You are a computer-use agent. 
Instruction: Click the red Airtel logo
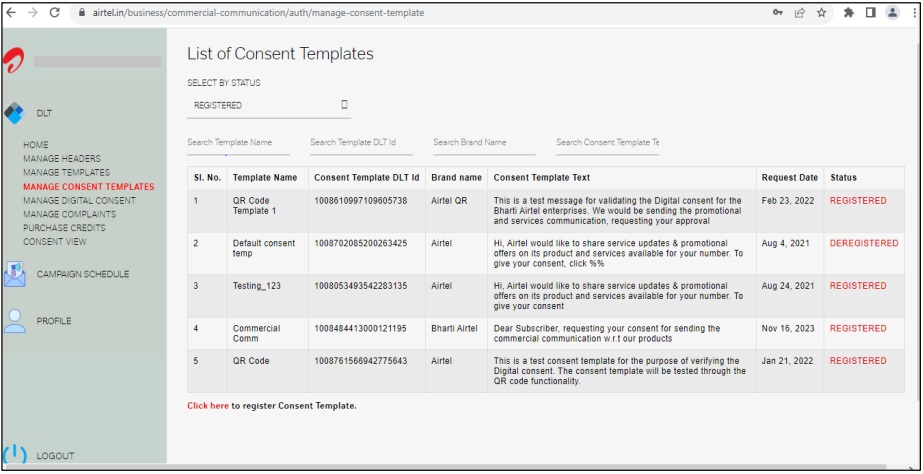click(x=12, y=61)
